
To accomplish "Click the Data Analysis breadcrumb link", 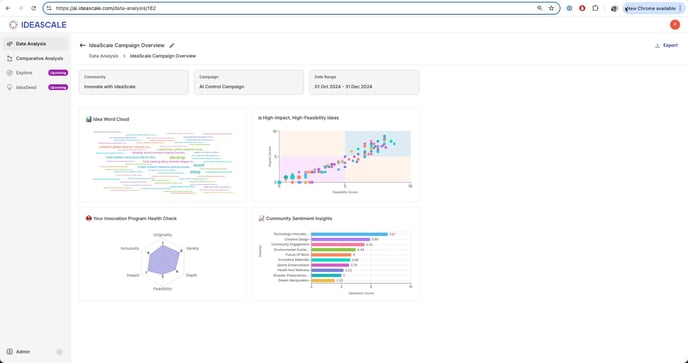I will tap(104, 56).
